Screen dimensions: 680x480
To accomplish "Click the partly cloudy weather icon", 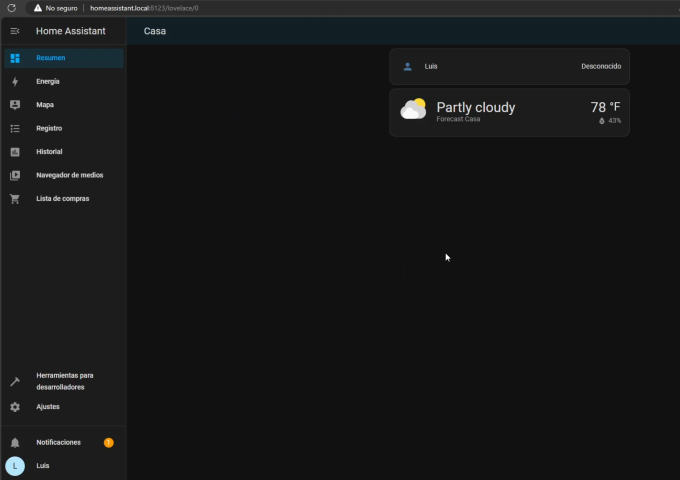I will pyautogui.click(x=413, y=108).
